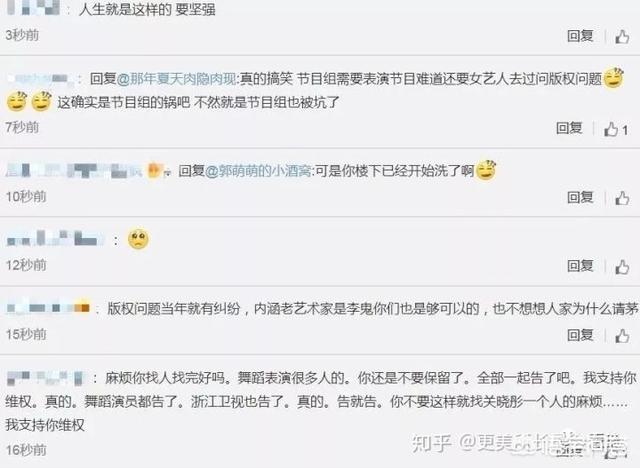Open the @那年夏天肉隐肉现 user mention

pyautogui.click(x=176, y=79)
